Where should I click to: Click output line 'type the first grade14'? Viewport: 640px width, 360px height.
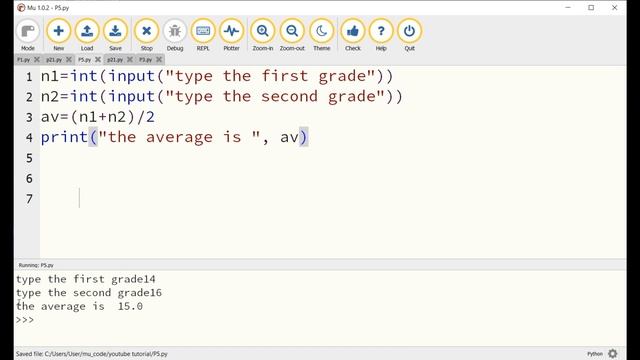(86, 279)
